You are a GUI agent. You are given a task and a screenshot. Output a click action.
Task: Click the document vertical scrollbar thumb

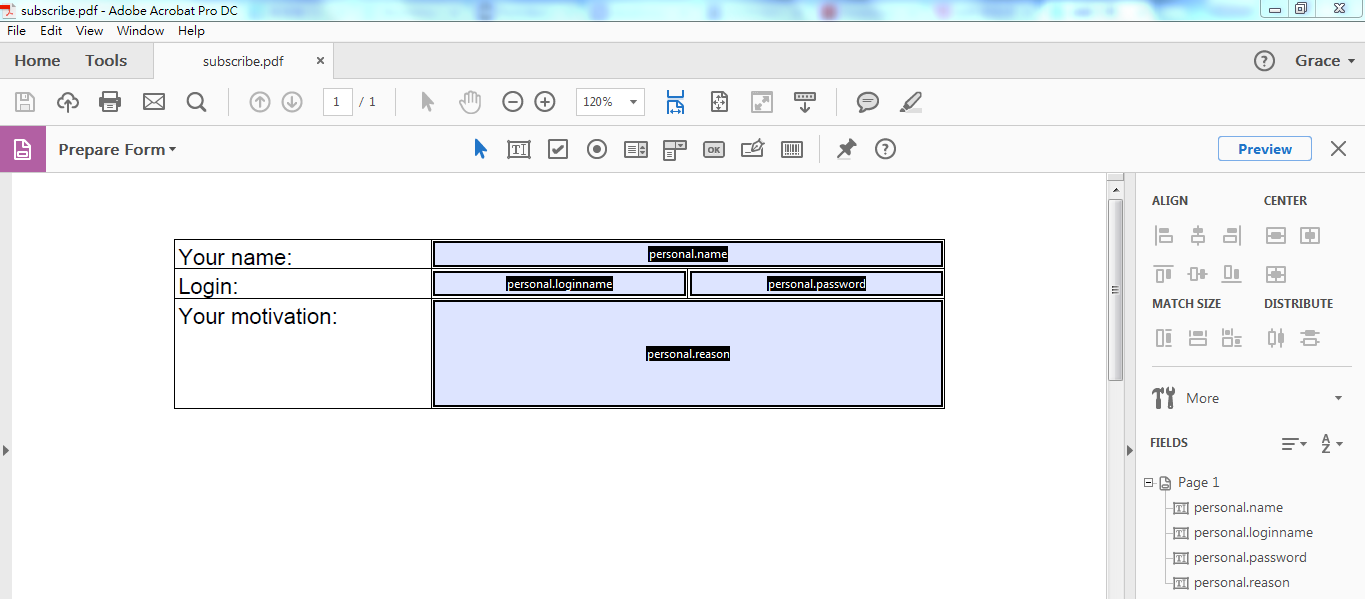1116,289
